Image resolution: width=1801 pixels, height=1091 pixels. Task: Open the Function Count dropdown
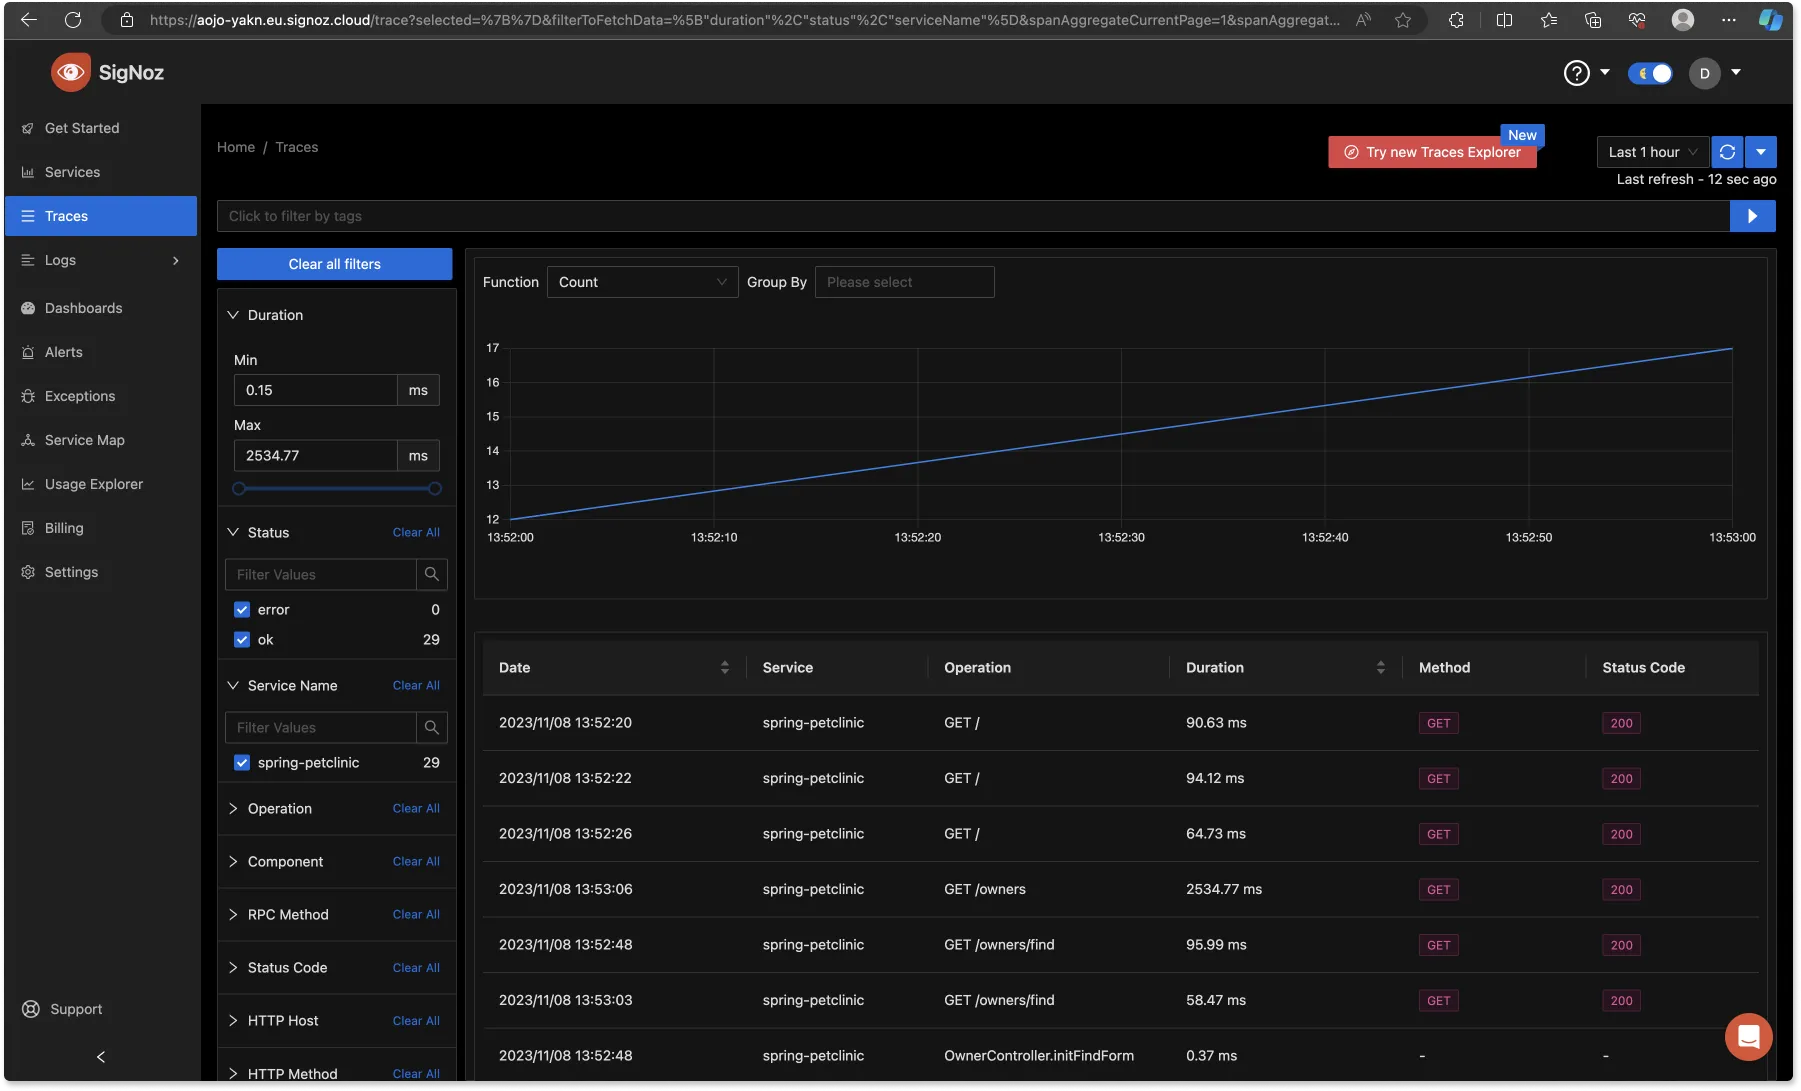pyautogui.click(x=642, y=282)
